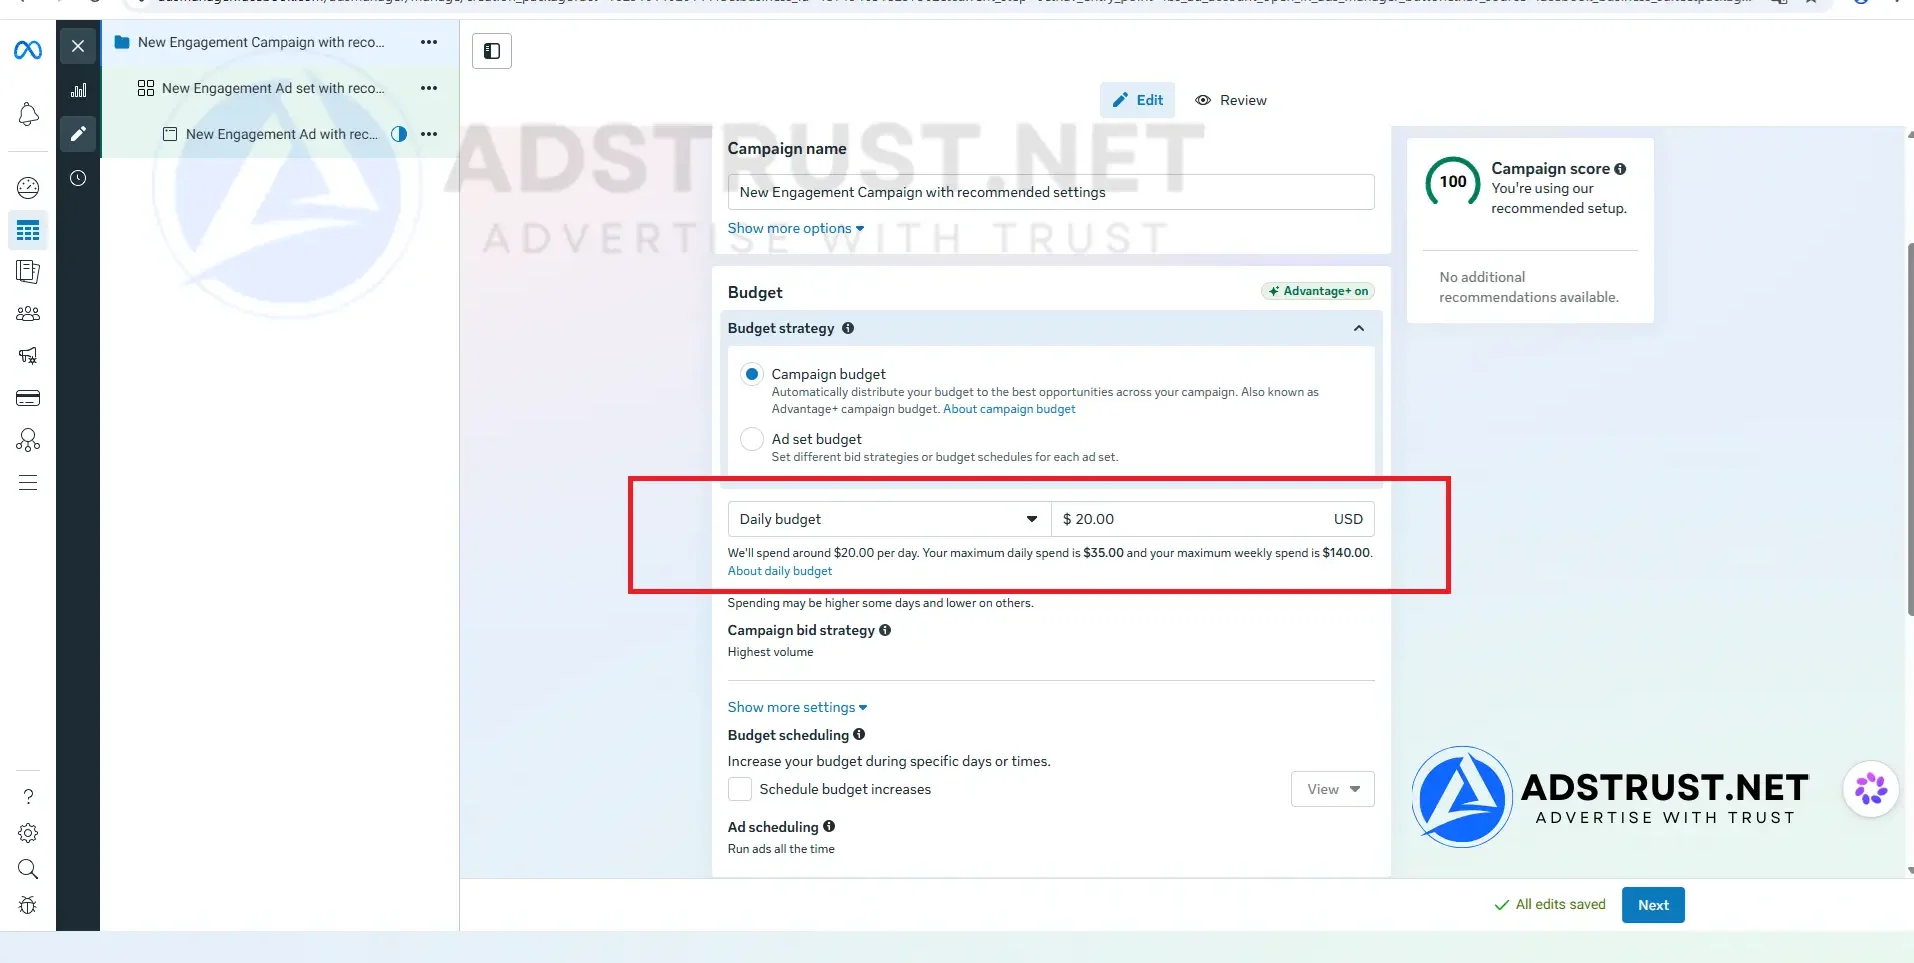Click the Campaign name input field
The height and width of the screenshot is (963, 1914).
tap(1051, 192)
